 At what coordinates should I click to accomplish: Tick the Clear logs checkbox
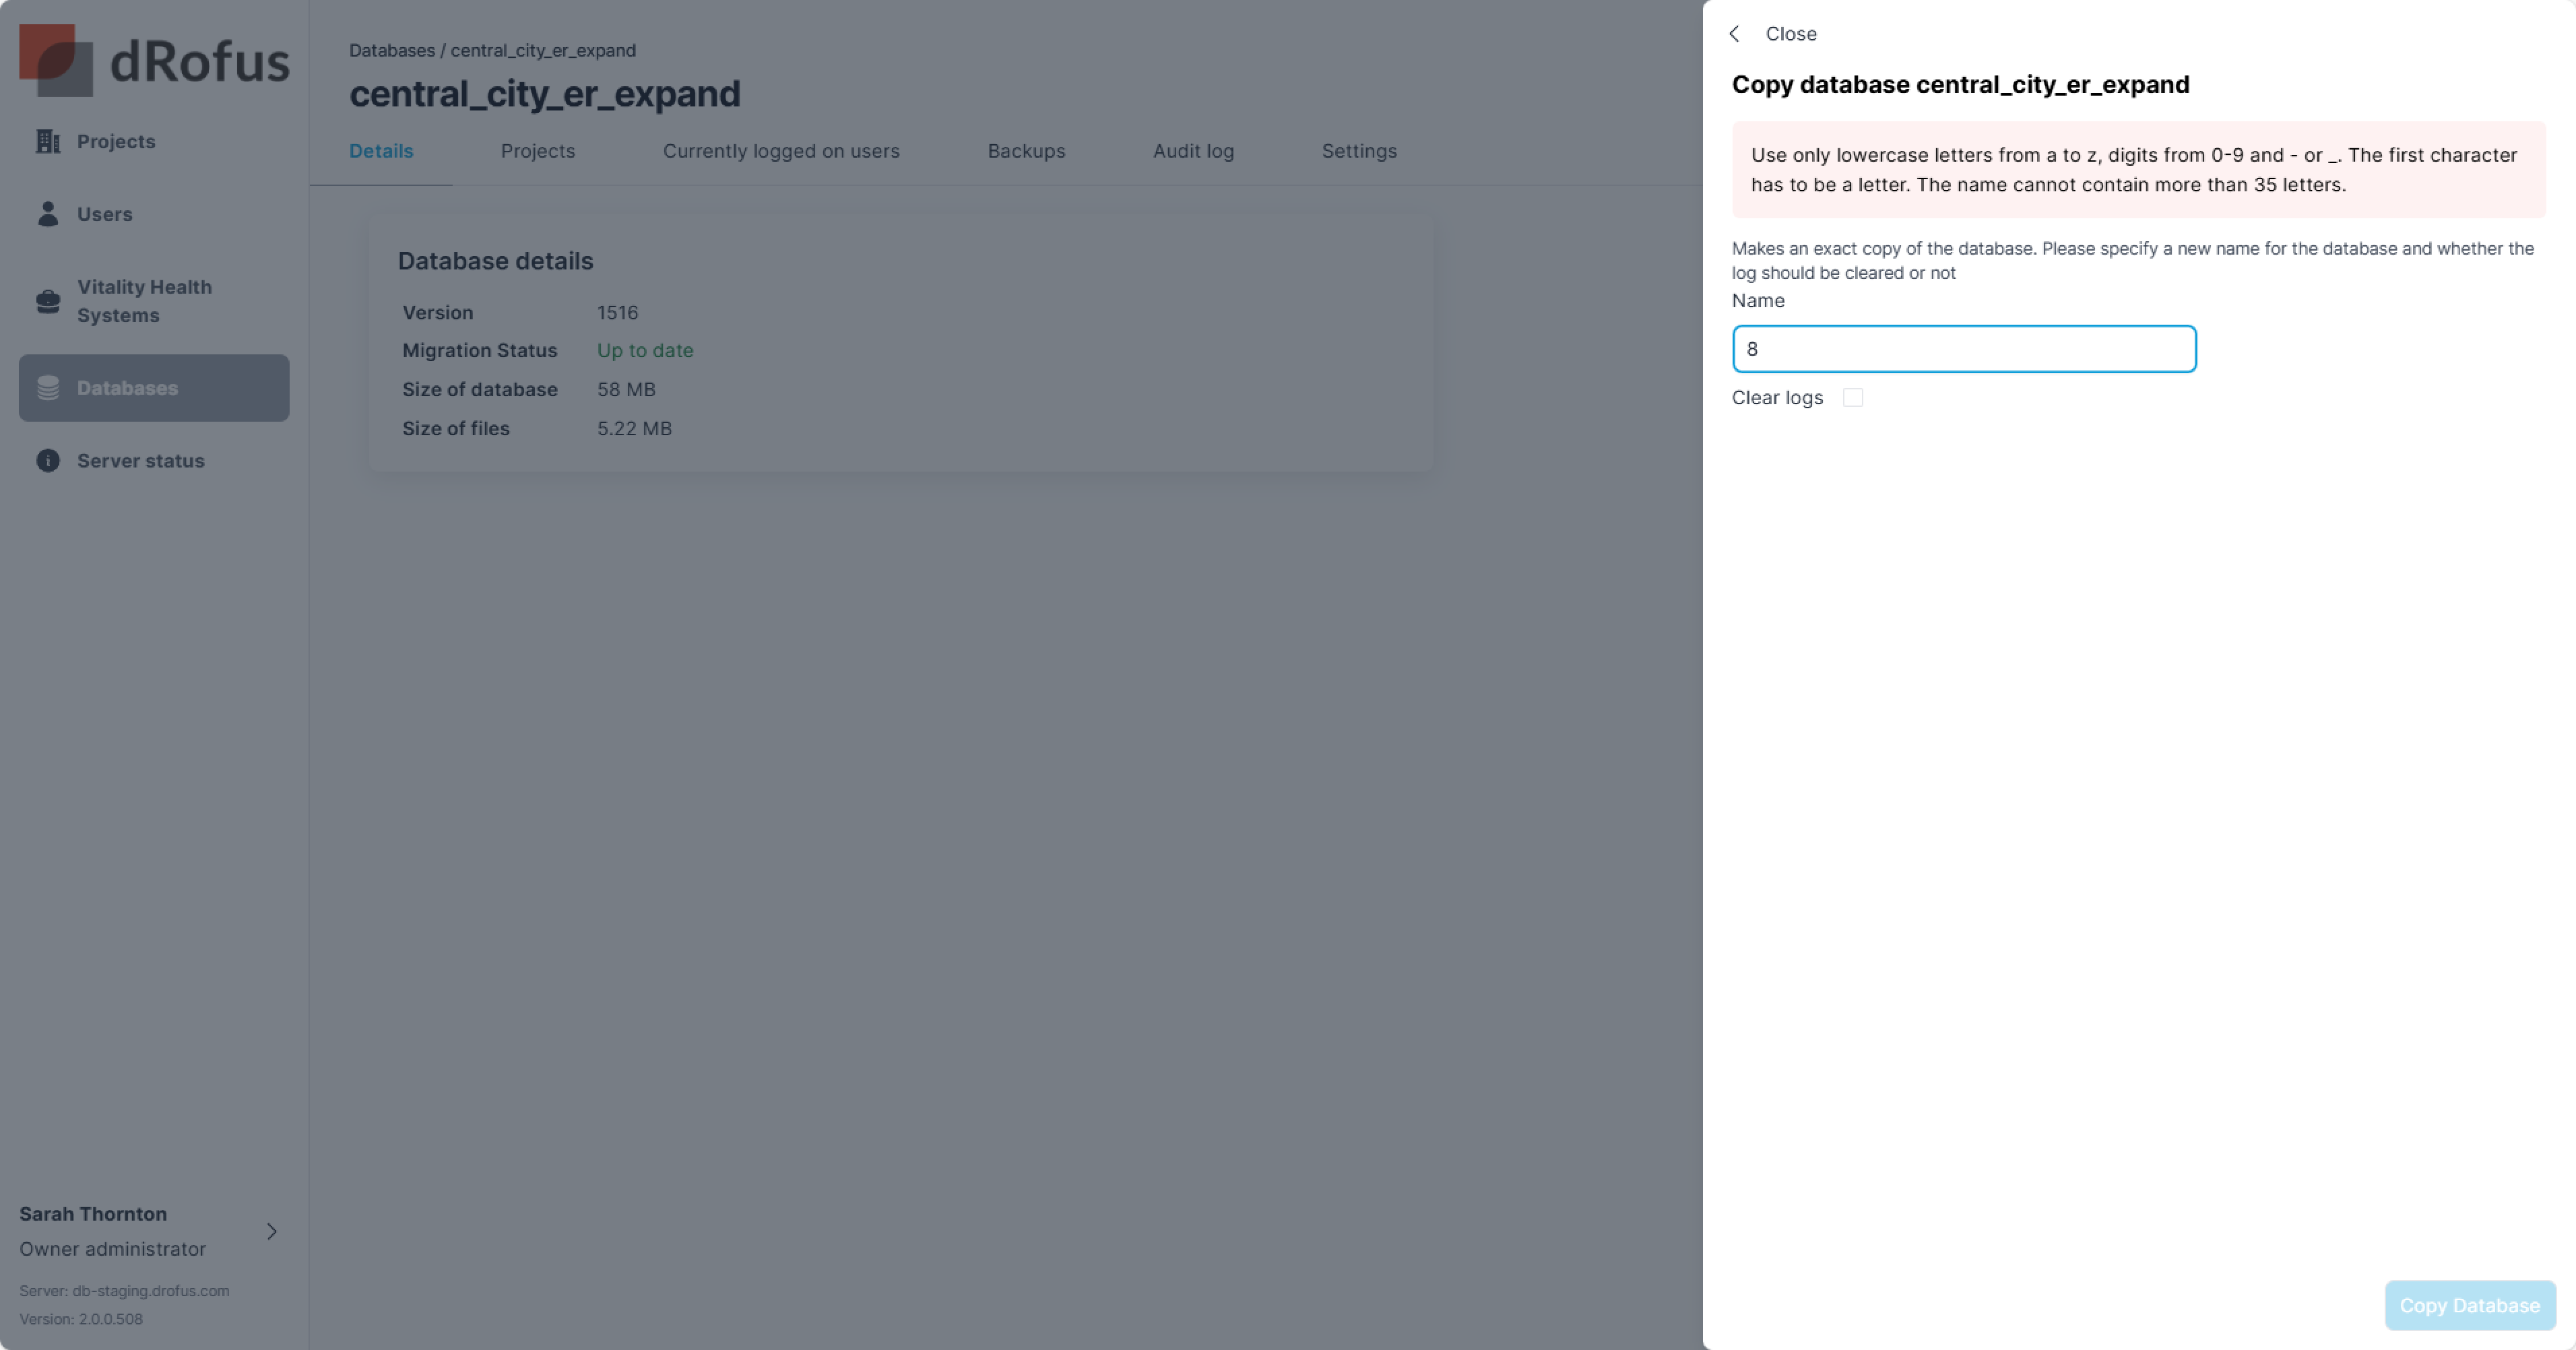1853,398
